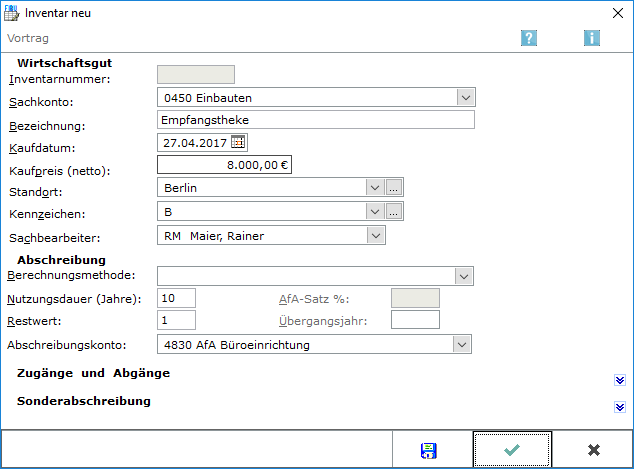Click the Nutzungsdauer field showing 10
The image size is (634, 469).
pos(176,298)
